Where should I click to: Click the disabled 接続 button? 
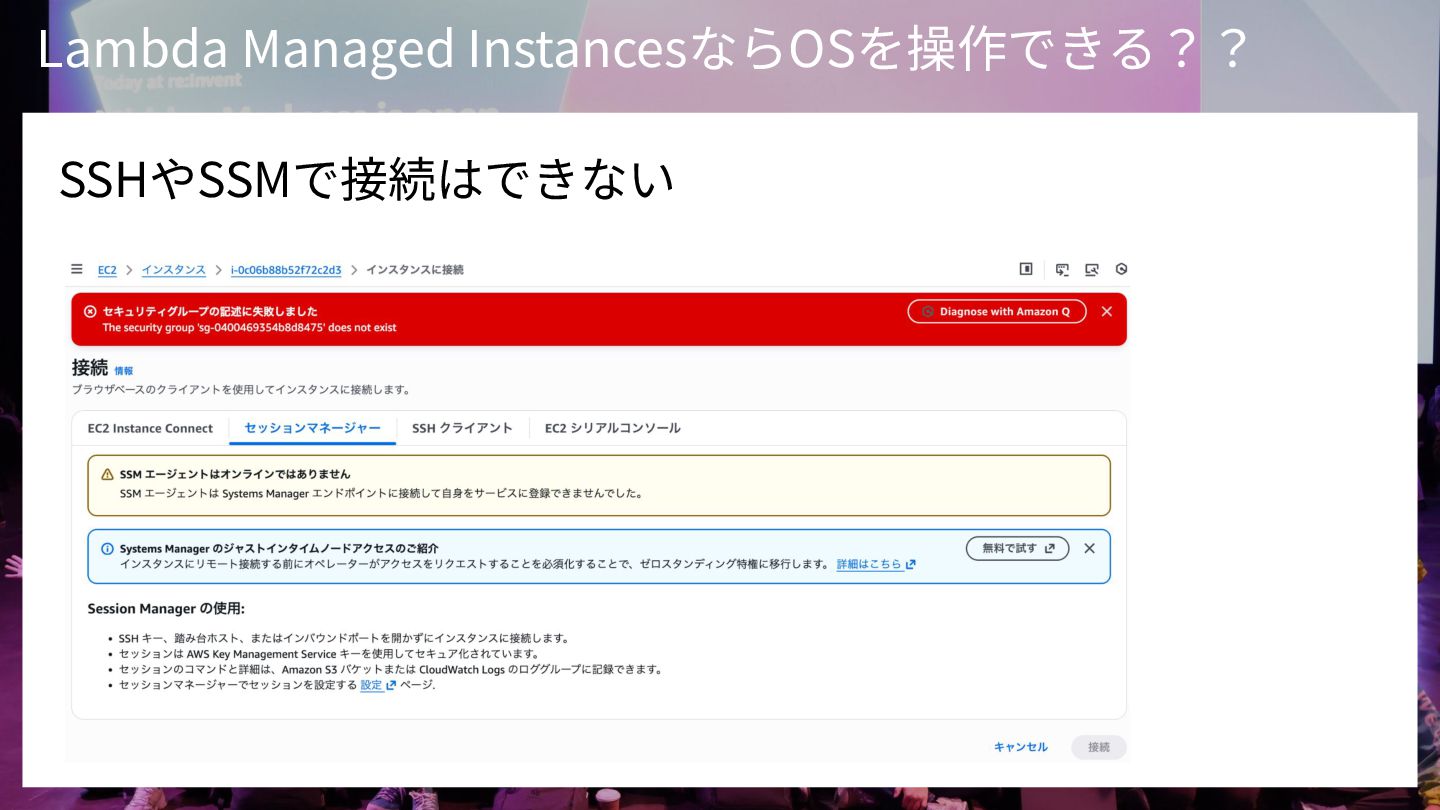pyautogui.click(x=1099, y=747)
